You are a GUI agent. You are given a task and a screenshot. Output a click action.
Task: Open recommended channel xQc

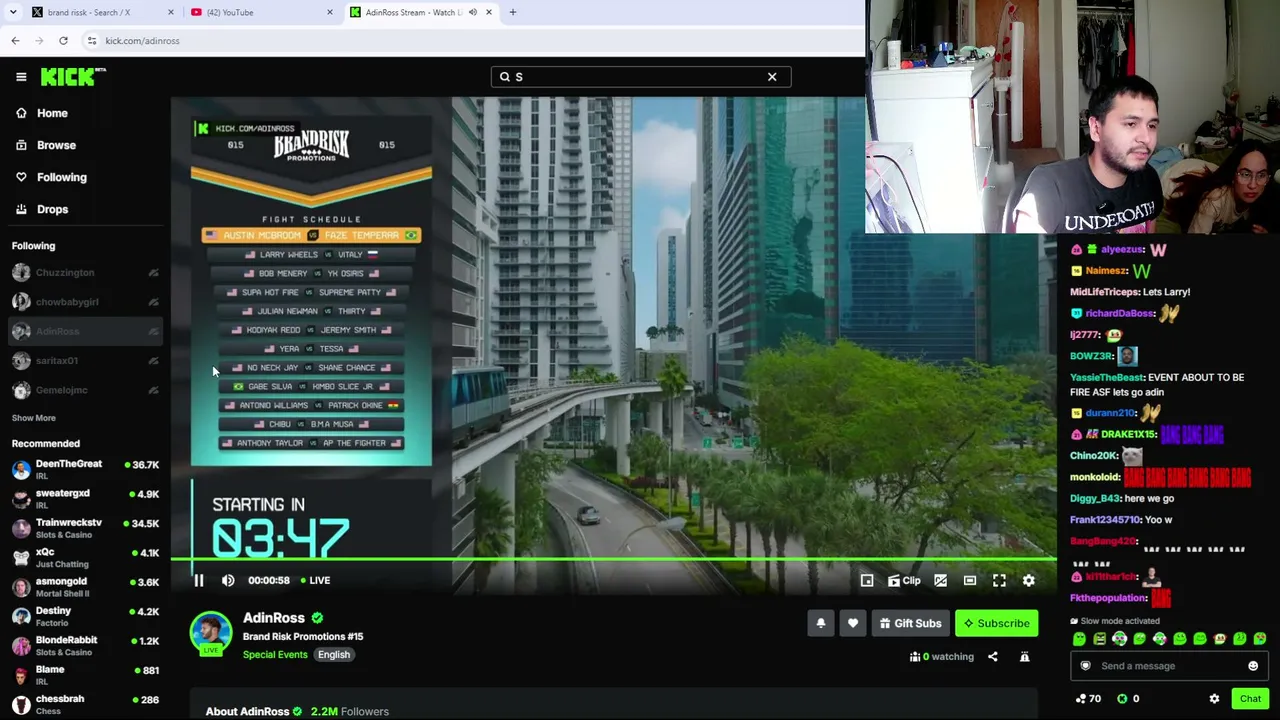click(85, 557)
